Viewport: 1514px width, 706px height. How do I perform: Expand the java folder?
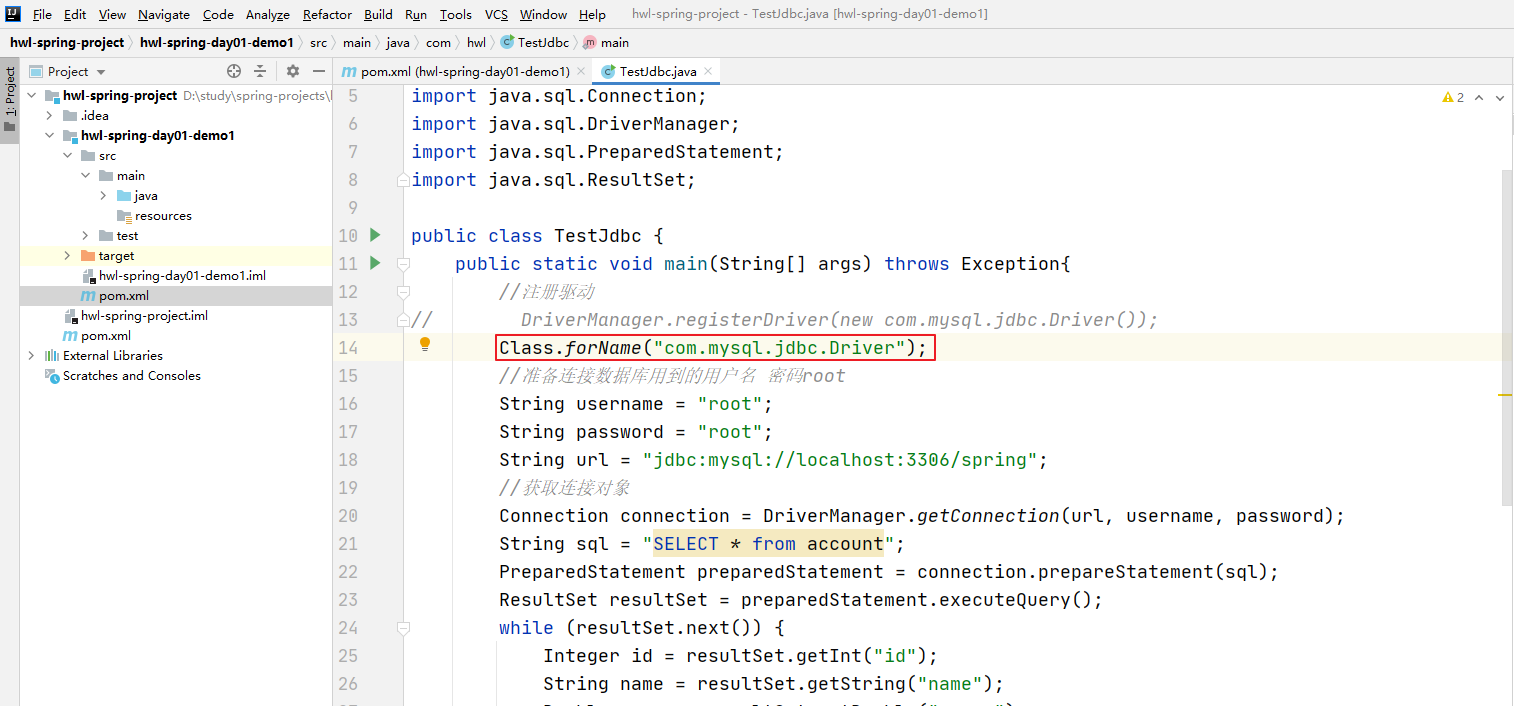tap(103, 196)
